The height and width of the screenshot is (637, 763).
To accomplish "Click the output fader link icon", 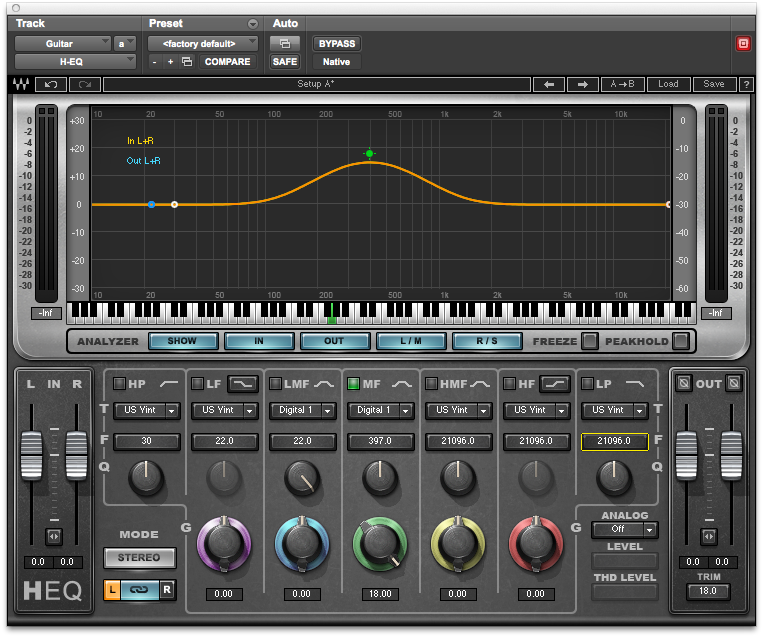I will pos(708,536).
